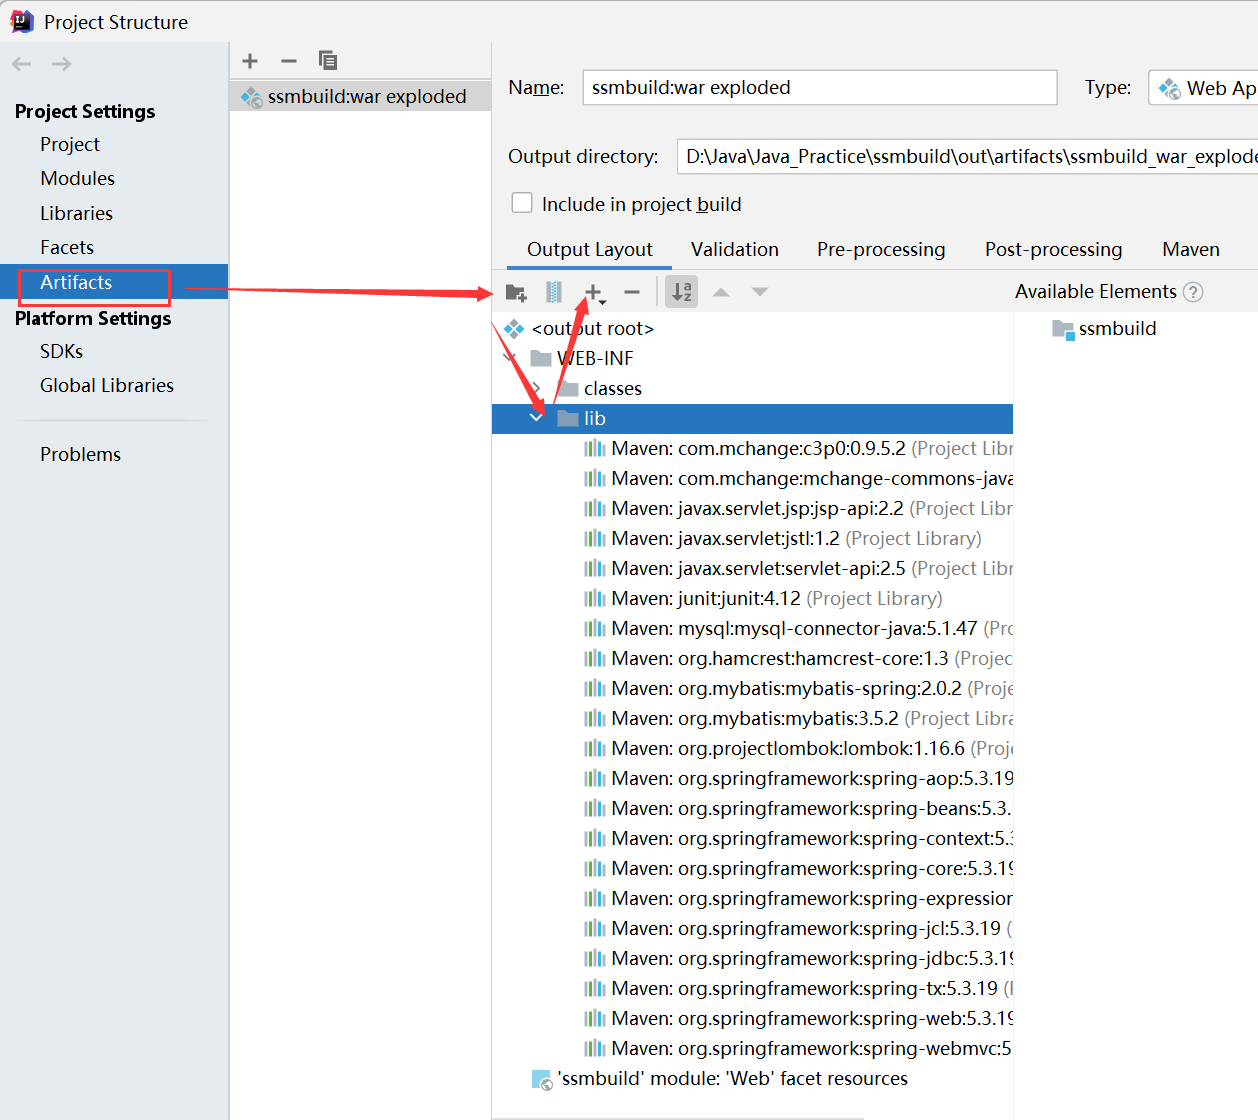The image size is (1258, 1120).
Task: Click the Web facet resources icon
Action: [542, 1079]
